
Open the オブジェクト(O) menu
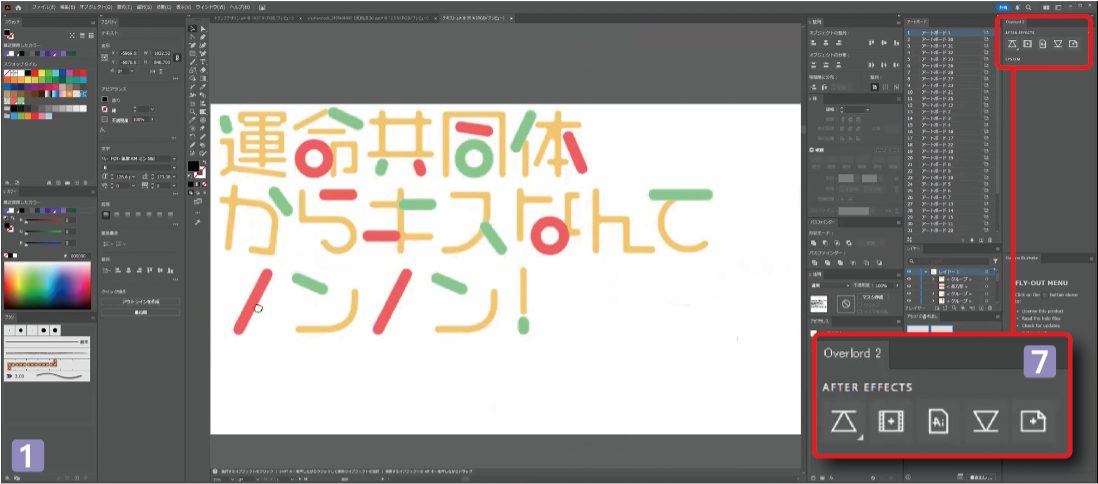[95, 7]
